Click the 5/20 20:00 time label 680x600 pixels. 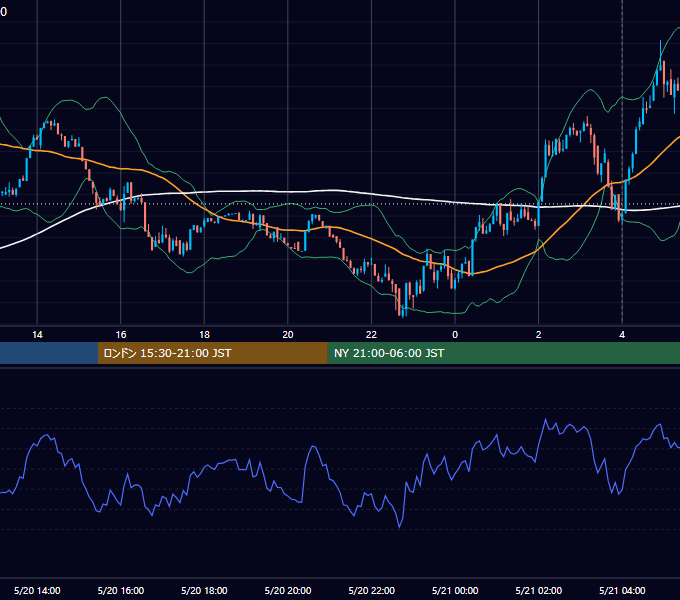coord(288,590)
